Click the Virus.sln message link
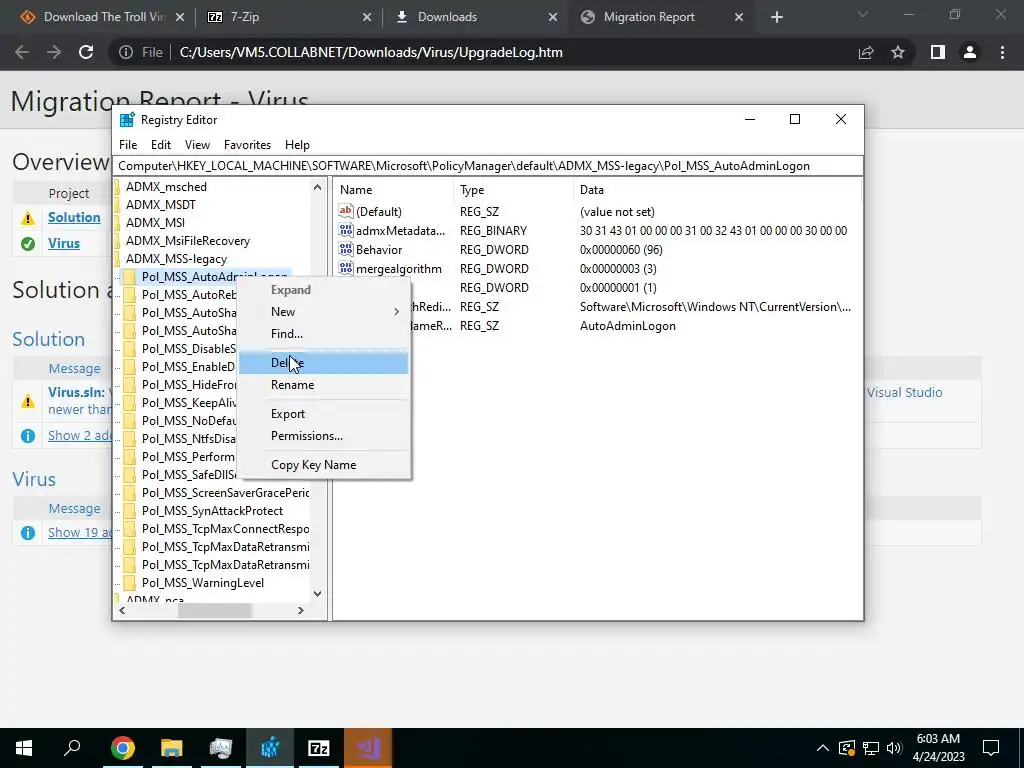This screenshot has height=768, width=1024. click(76, 392)
